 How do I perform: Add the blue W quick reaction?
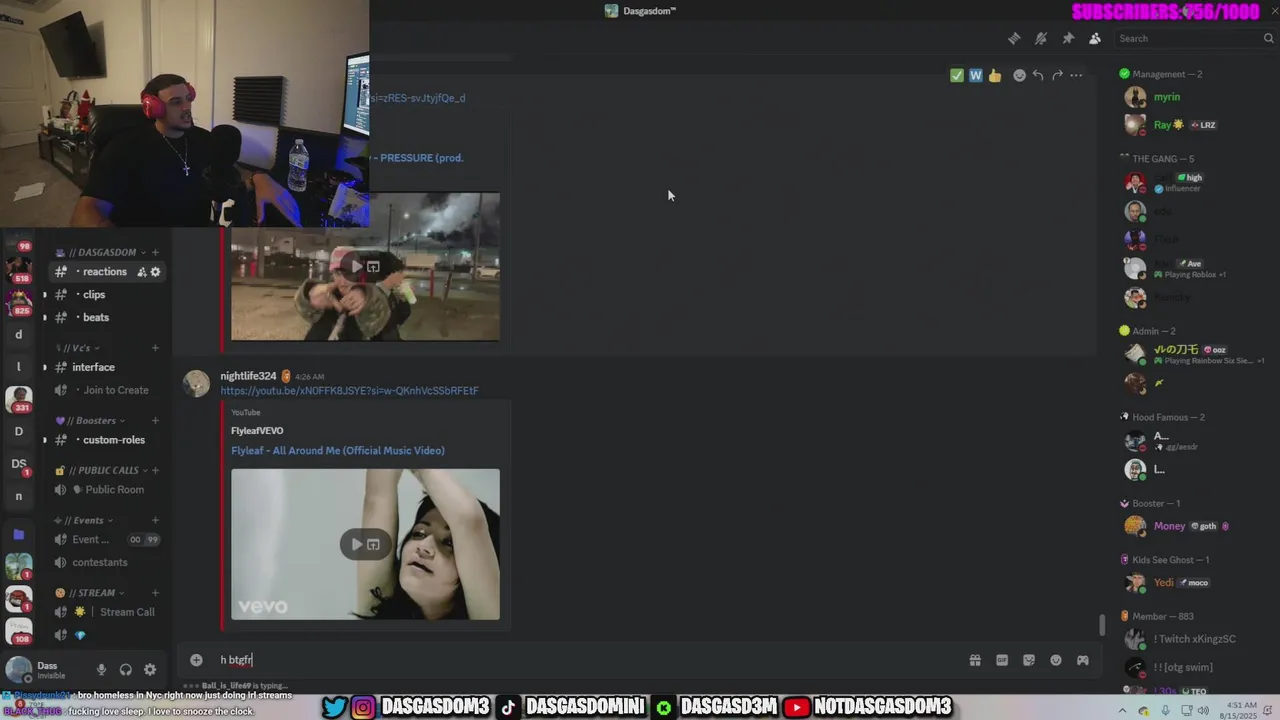pos(975,75)
